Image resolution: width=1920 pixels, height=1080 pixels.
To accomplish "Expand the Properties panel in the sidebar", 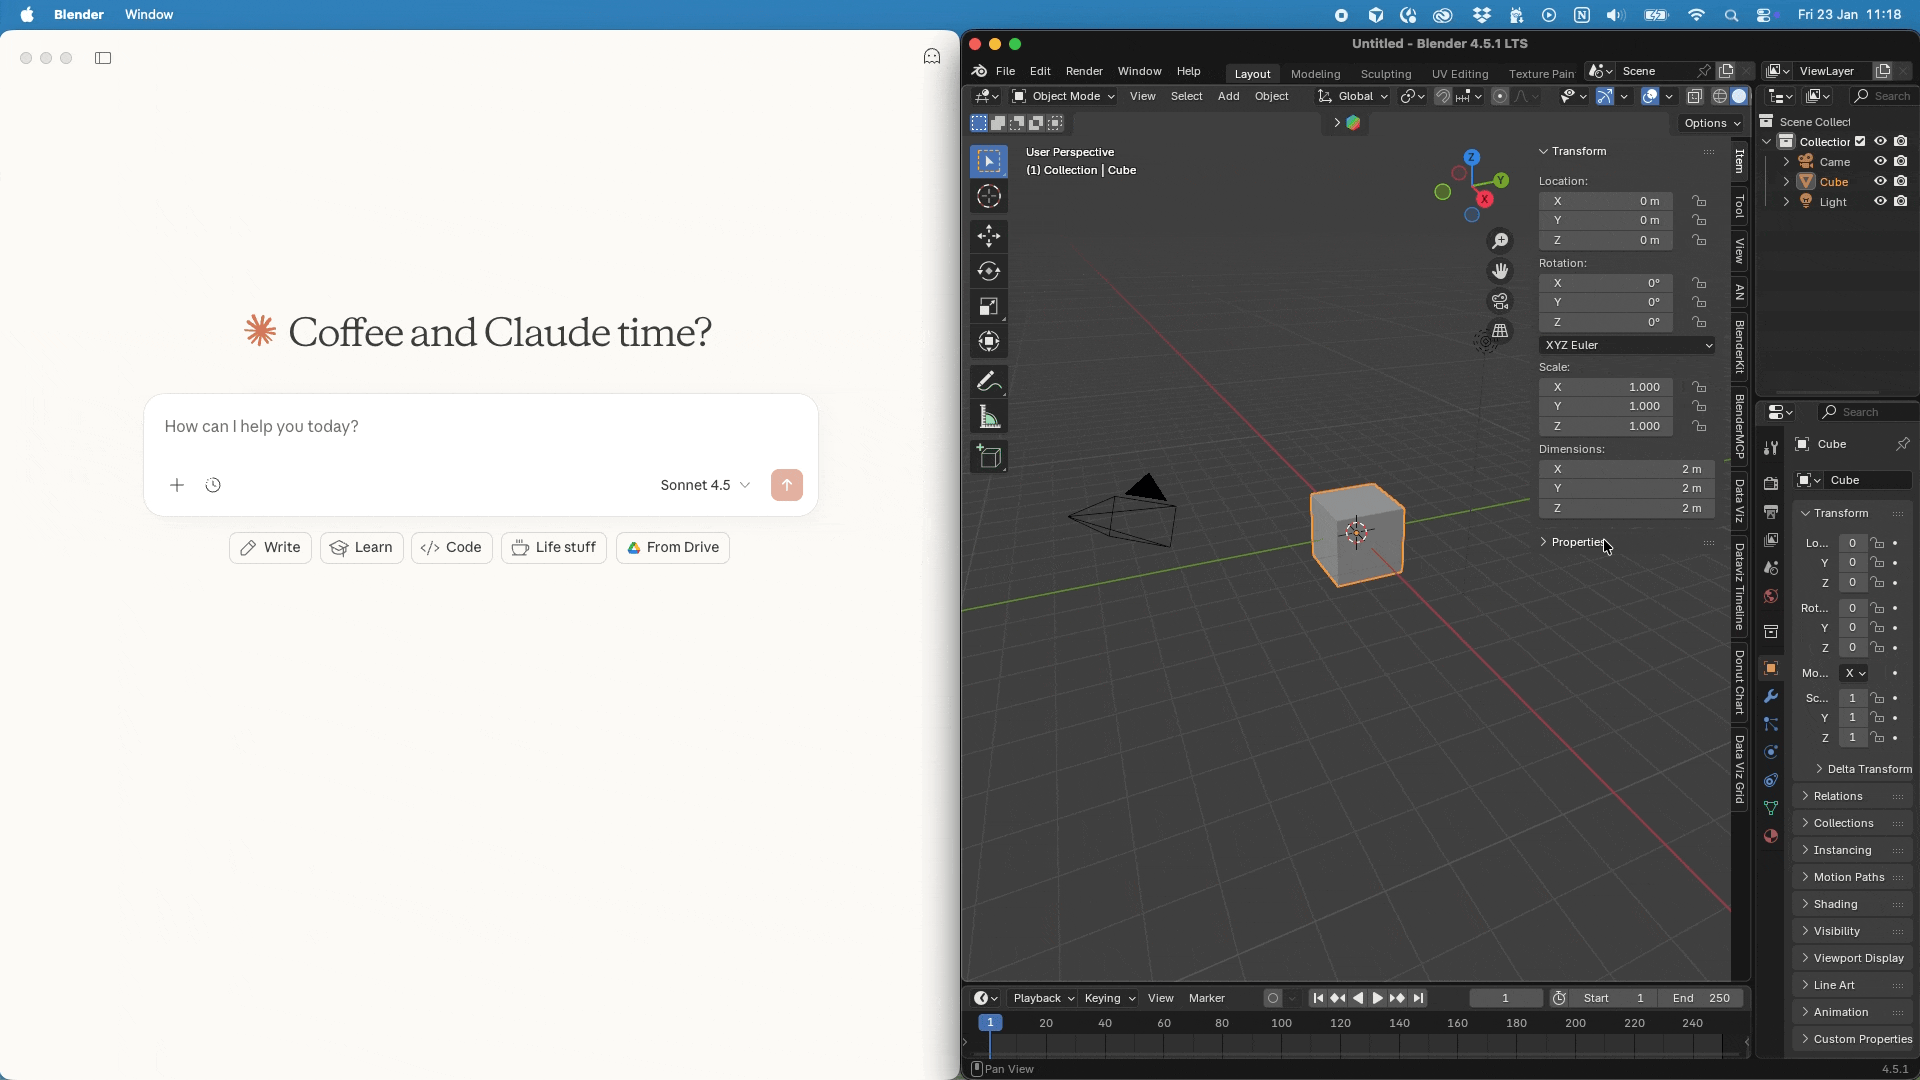I will click(1577, 542).
